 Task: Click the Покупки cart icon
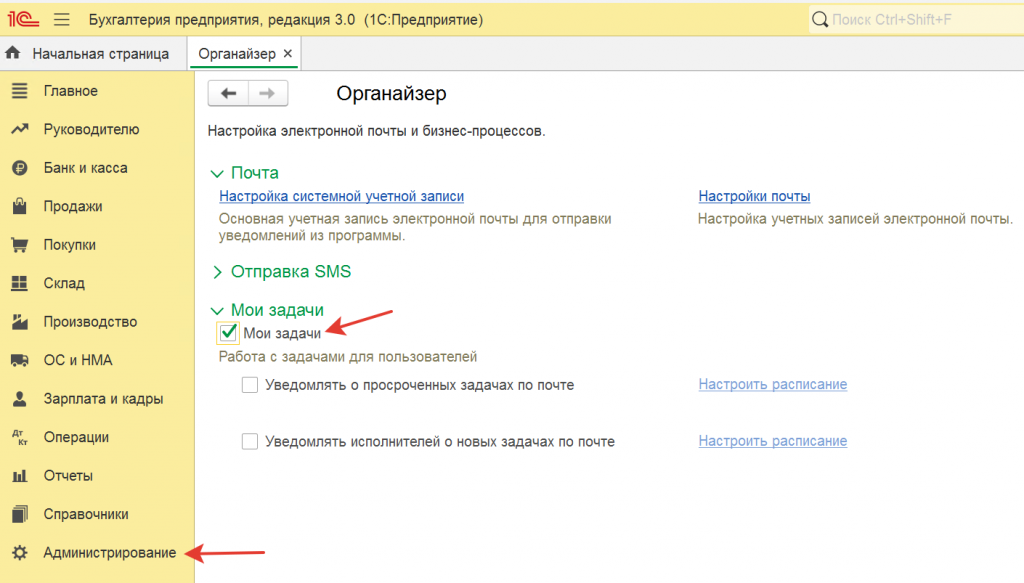point(20,245)
